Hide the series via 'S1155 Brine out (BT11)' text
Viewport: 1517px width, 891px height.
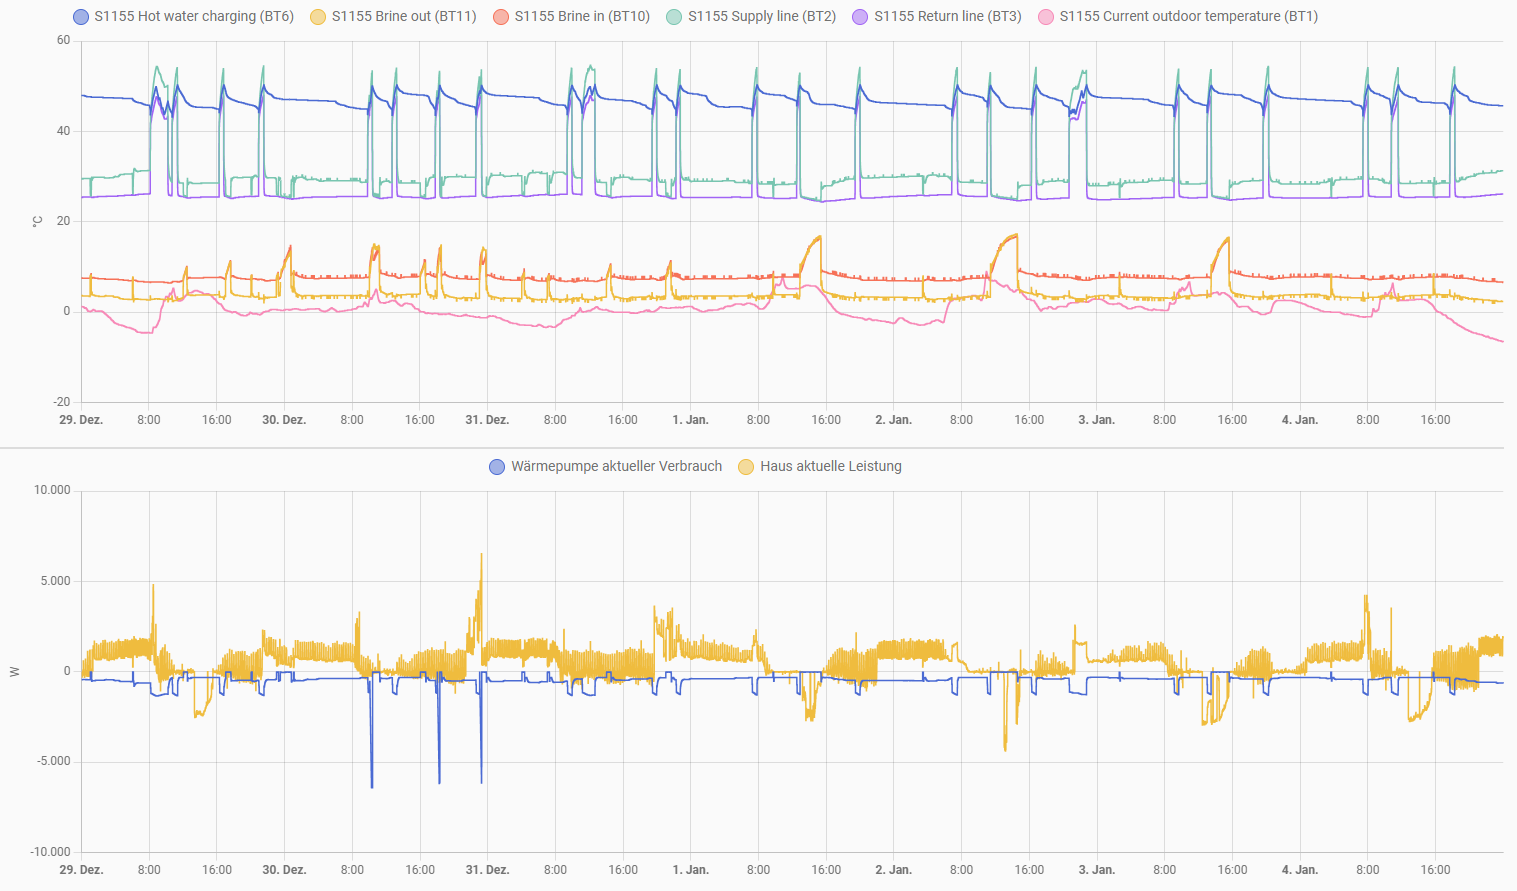coord(404,17)
